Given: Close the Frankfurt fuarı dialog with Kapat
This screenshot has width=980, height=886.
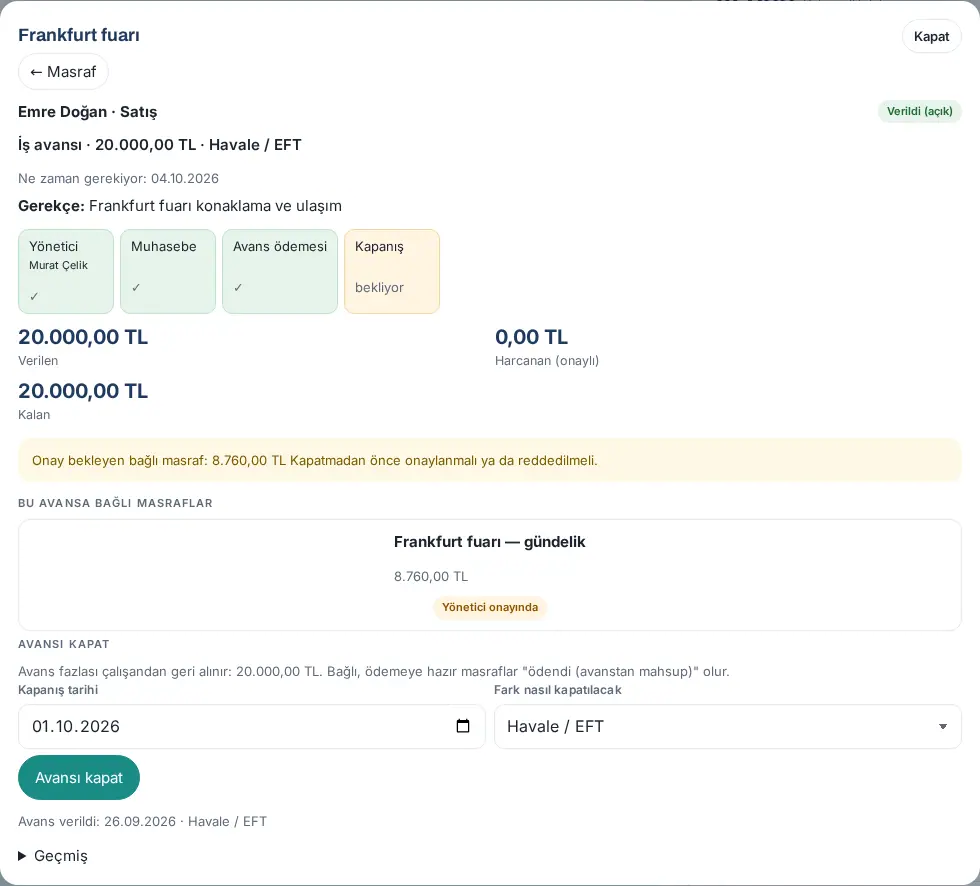Looking at the screenshot, I should click(931, 36).
